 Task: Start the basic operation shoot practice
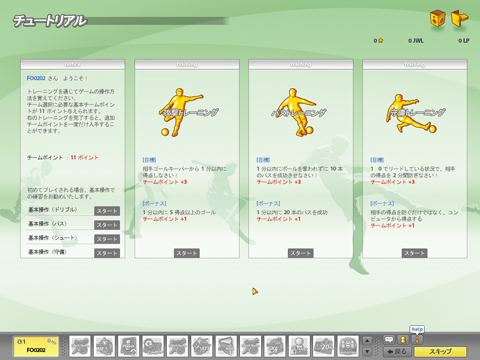click(x=107, y=239)
